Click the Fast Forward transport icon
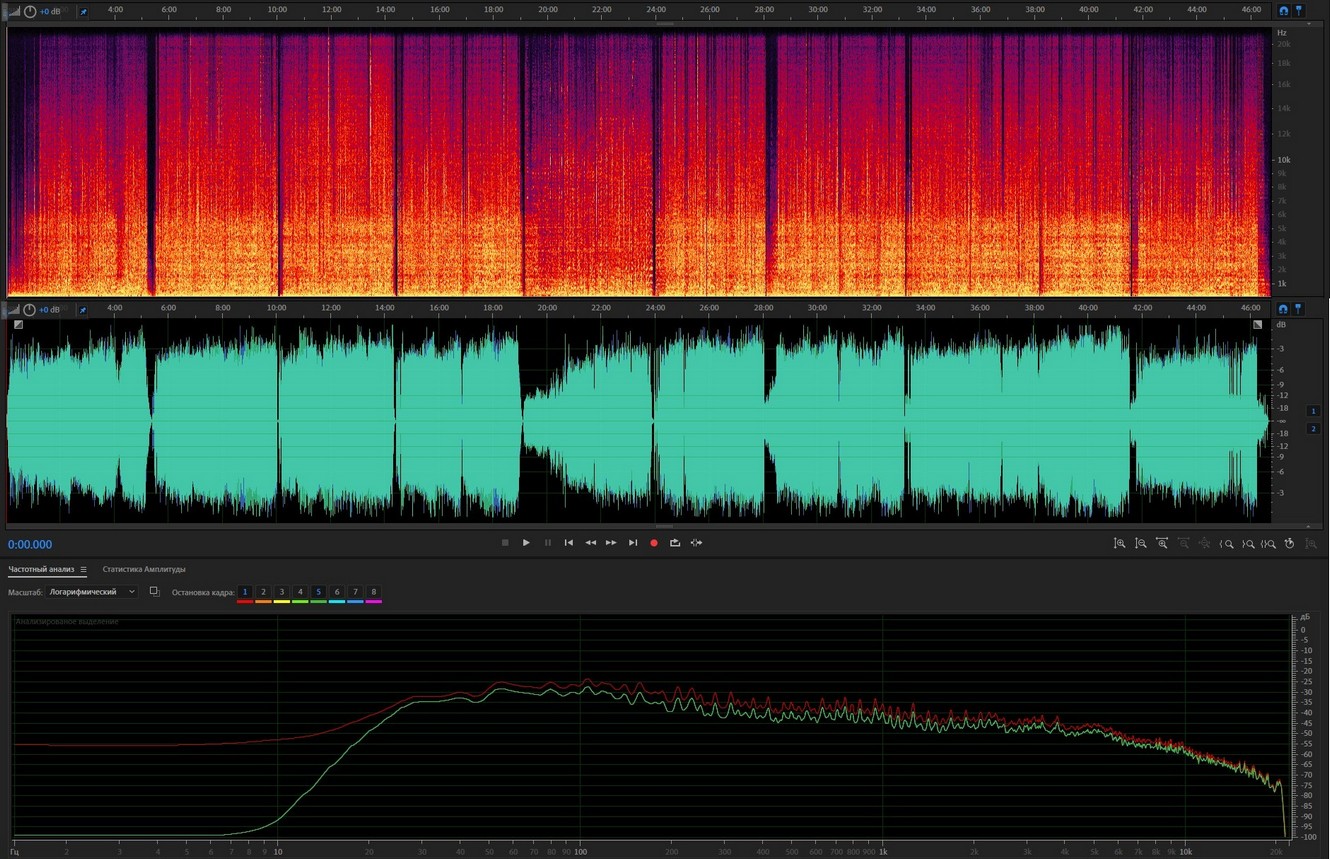The height and width of the screenshot is (859, 1330). click(611, 543)
